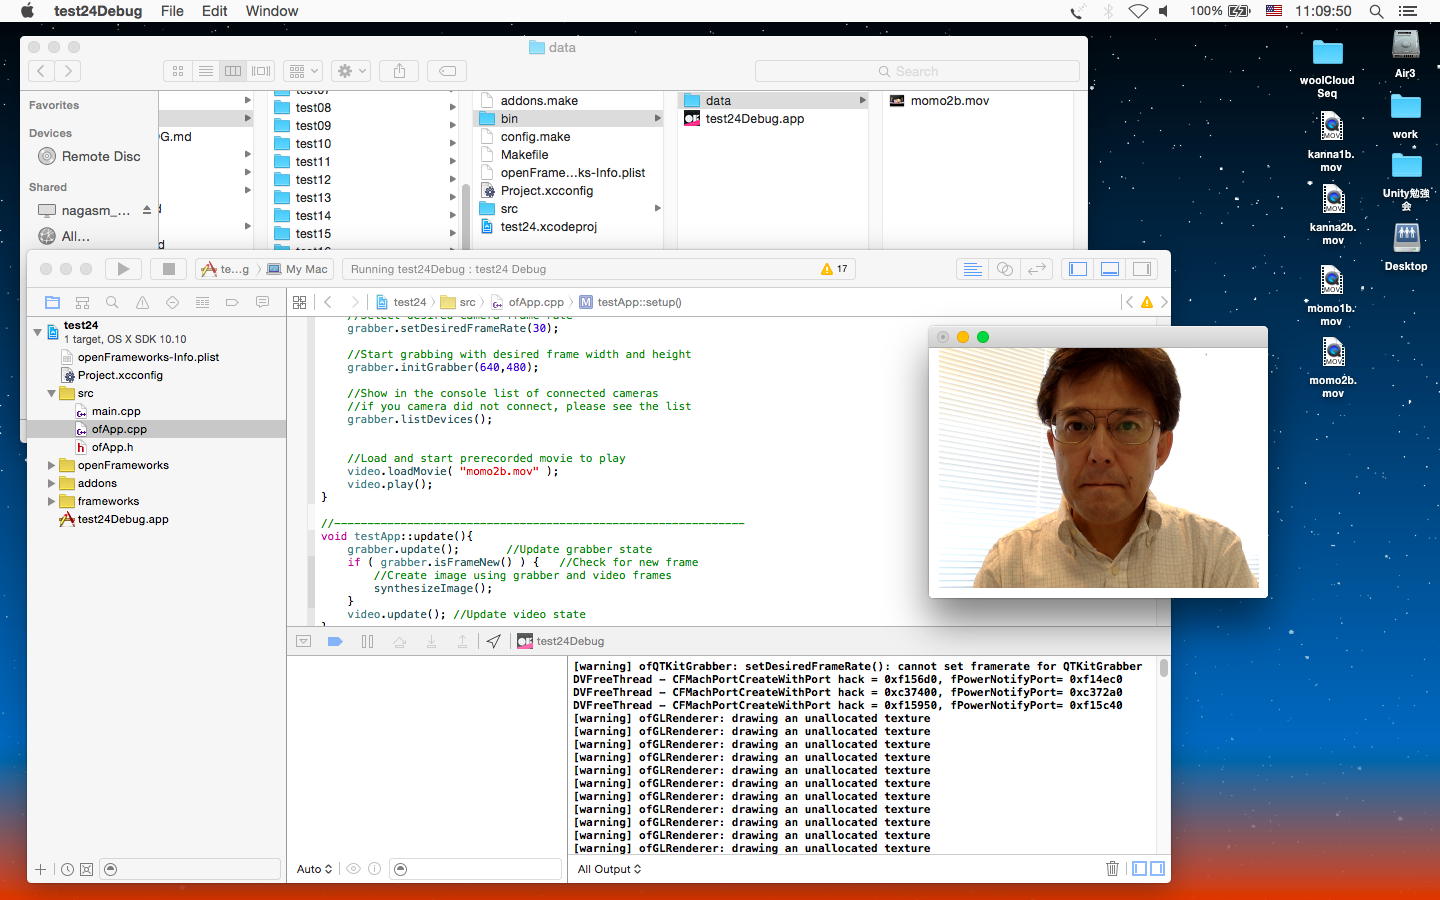Open the Window menu in the menu bar
This screenshot has width=1440, height=900.
[x=272, y=11]
